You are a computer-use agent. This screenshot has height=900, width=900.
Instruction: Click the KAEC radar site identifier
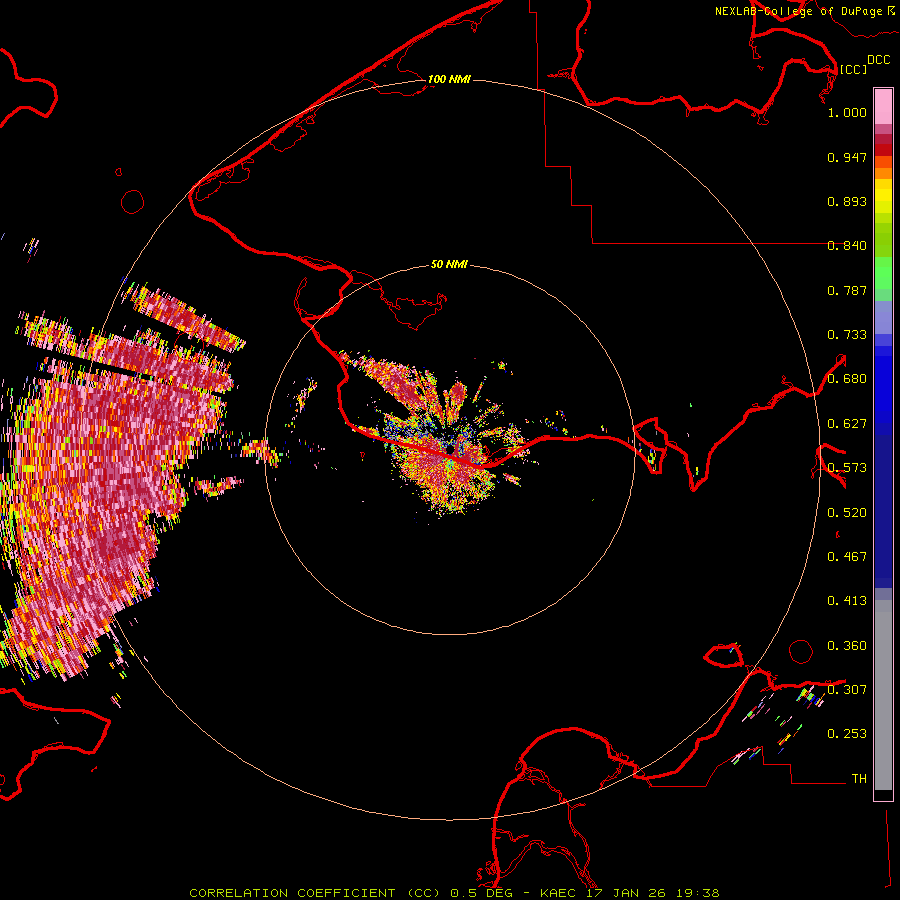(x=557, y=893)
